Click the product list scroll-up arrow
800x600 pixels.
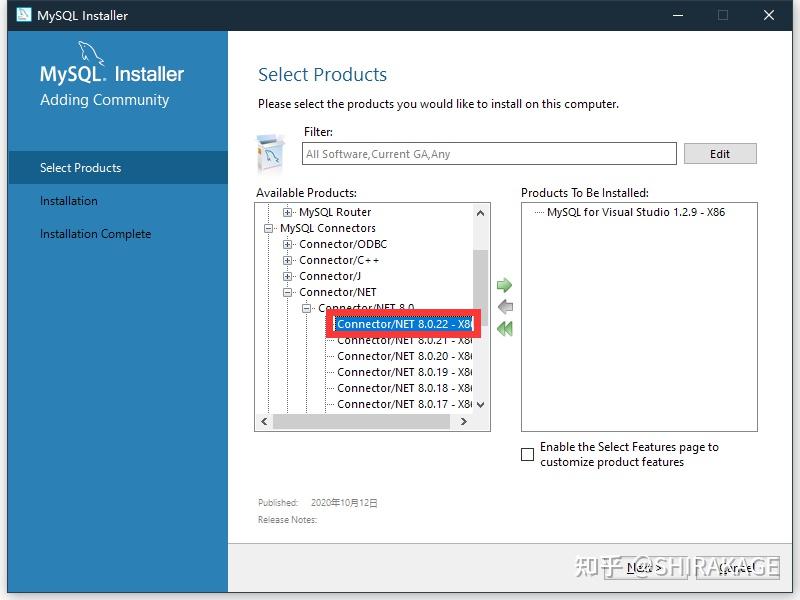coord(480,213)
